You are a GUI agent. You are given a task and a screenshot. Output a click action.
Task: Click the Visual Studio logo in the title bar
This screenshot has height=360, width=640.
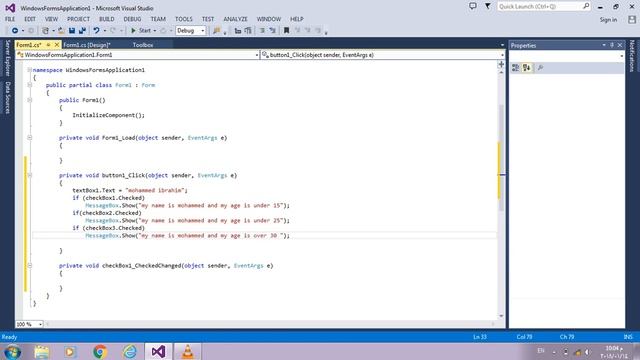coord(10,8)
